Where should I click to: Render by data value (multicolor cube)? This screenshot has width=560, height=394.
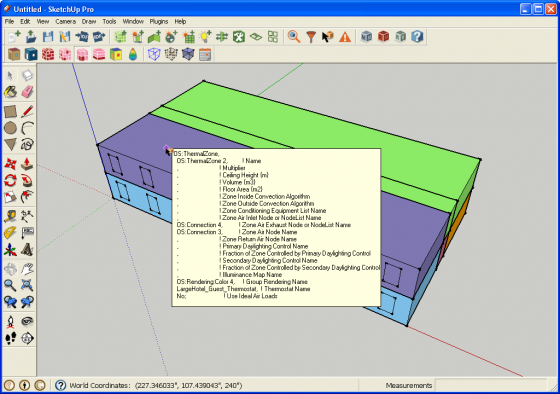click(x=116, y=54)
